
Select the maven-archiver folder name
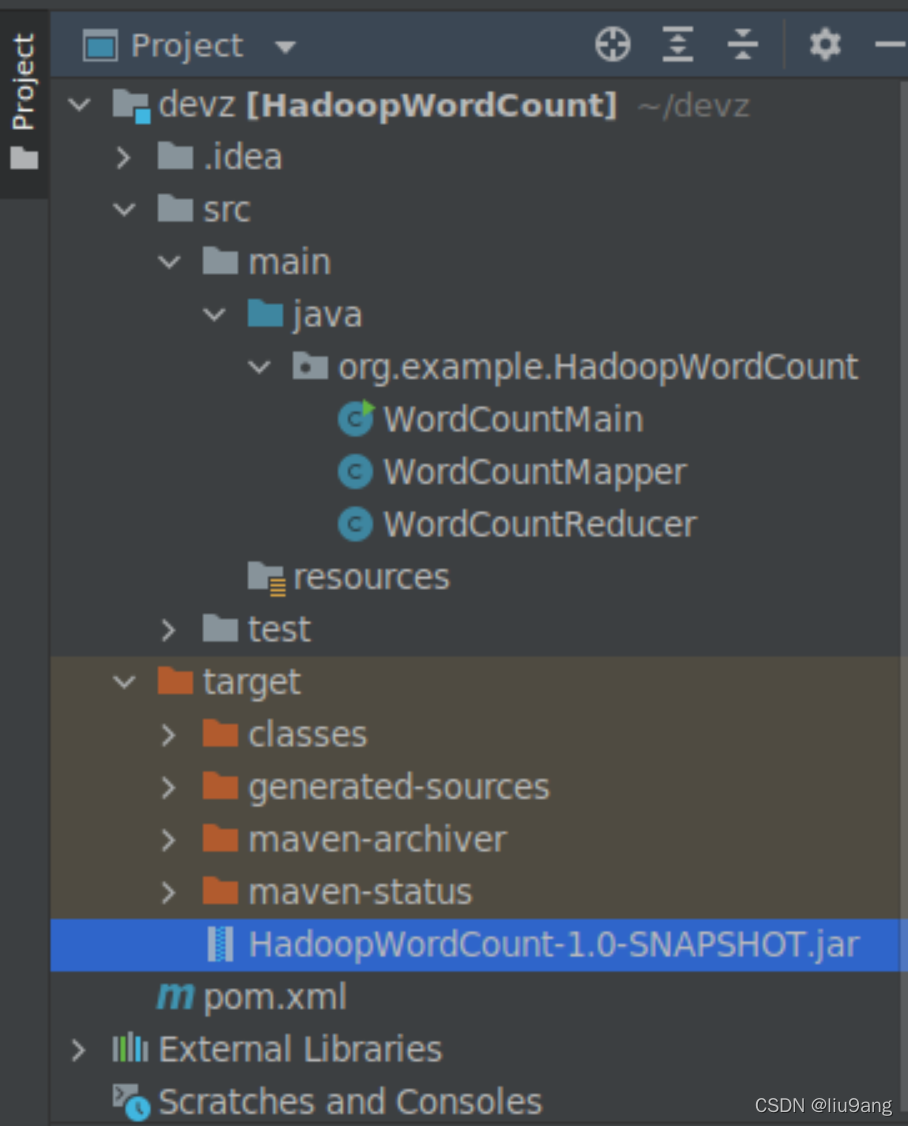(x=378, y=840)
